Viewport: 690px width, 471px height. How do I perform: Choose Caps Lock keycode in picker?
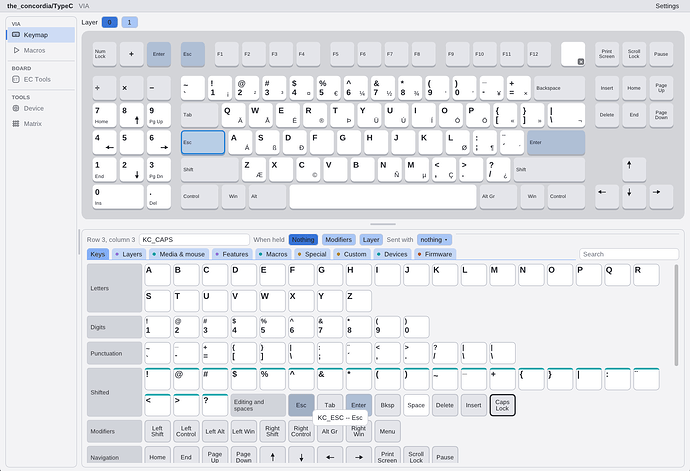pyautogui.click(x=502, y=405)
